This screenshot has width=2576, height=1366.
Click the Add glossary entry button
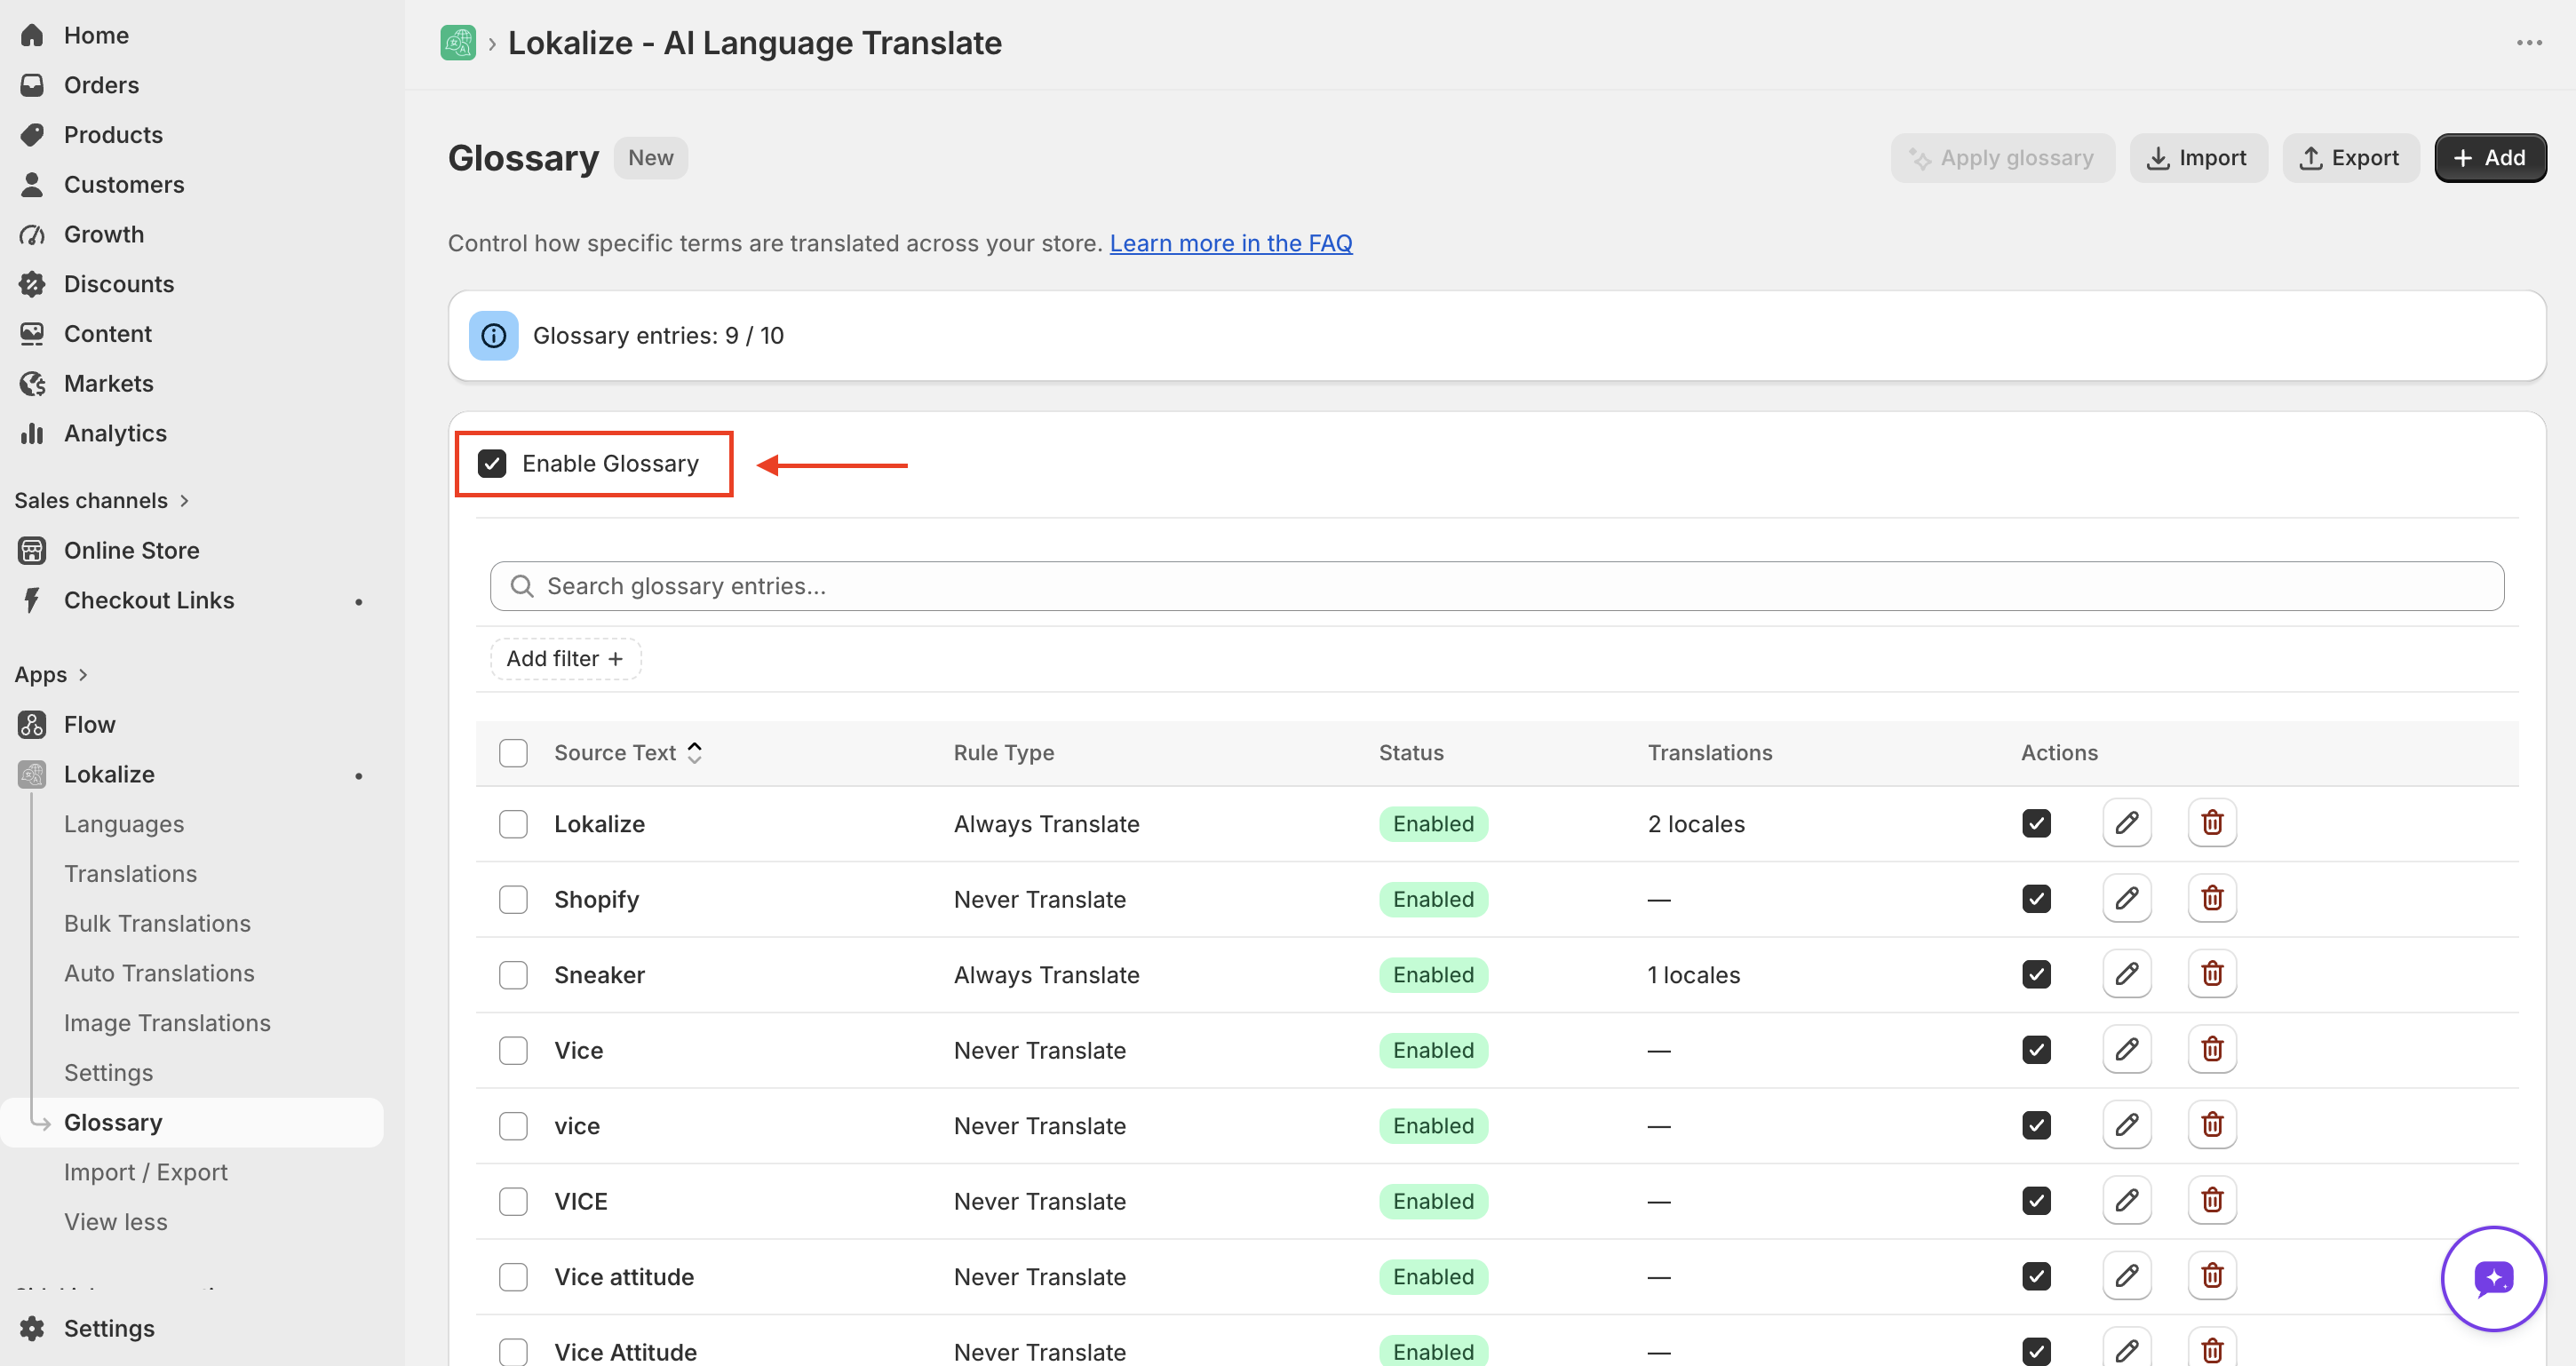coord(2490,158)
